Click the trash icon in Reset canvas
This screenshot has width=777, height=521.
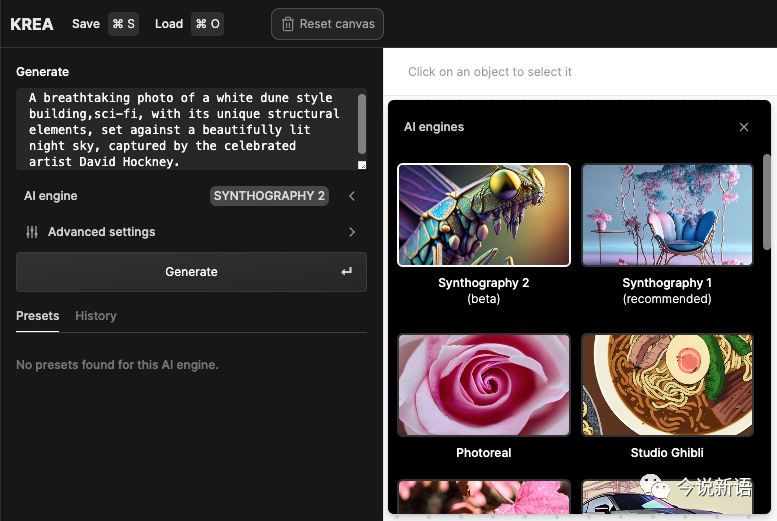point(288,24)
